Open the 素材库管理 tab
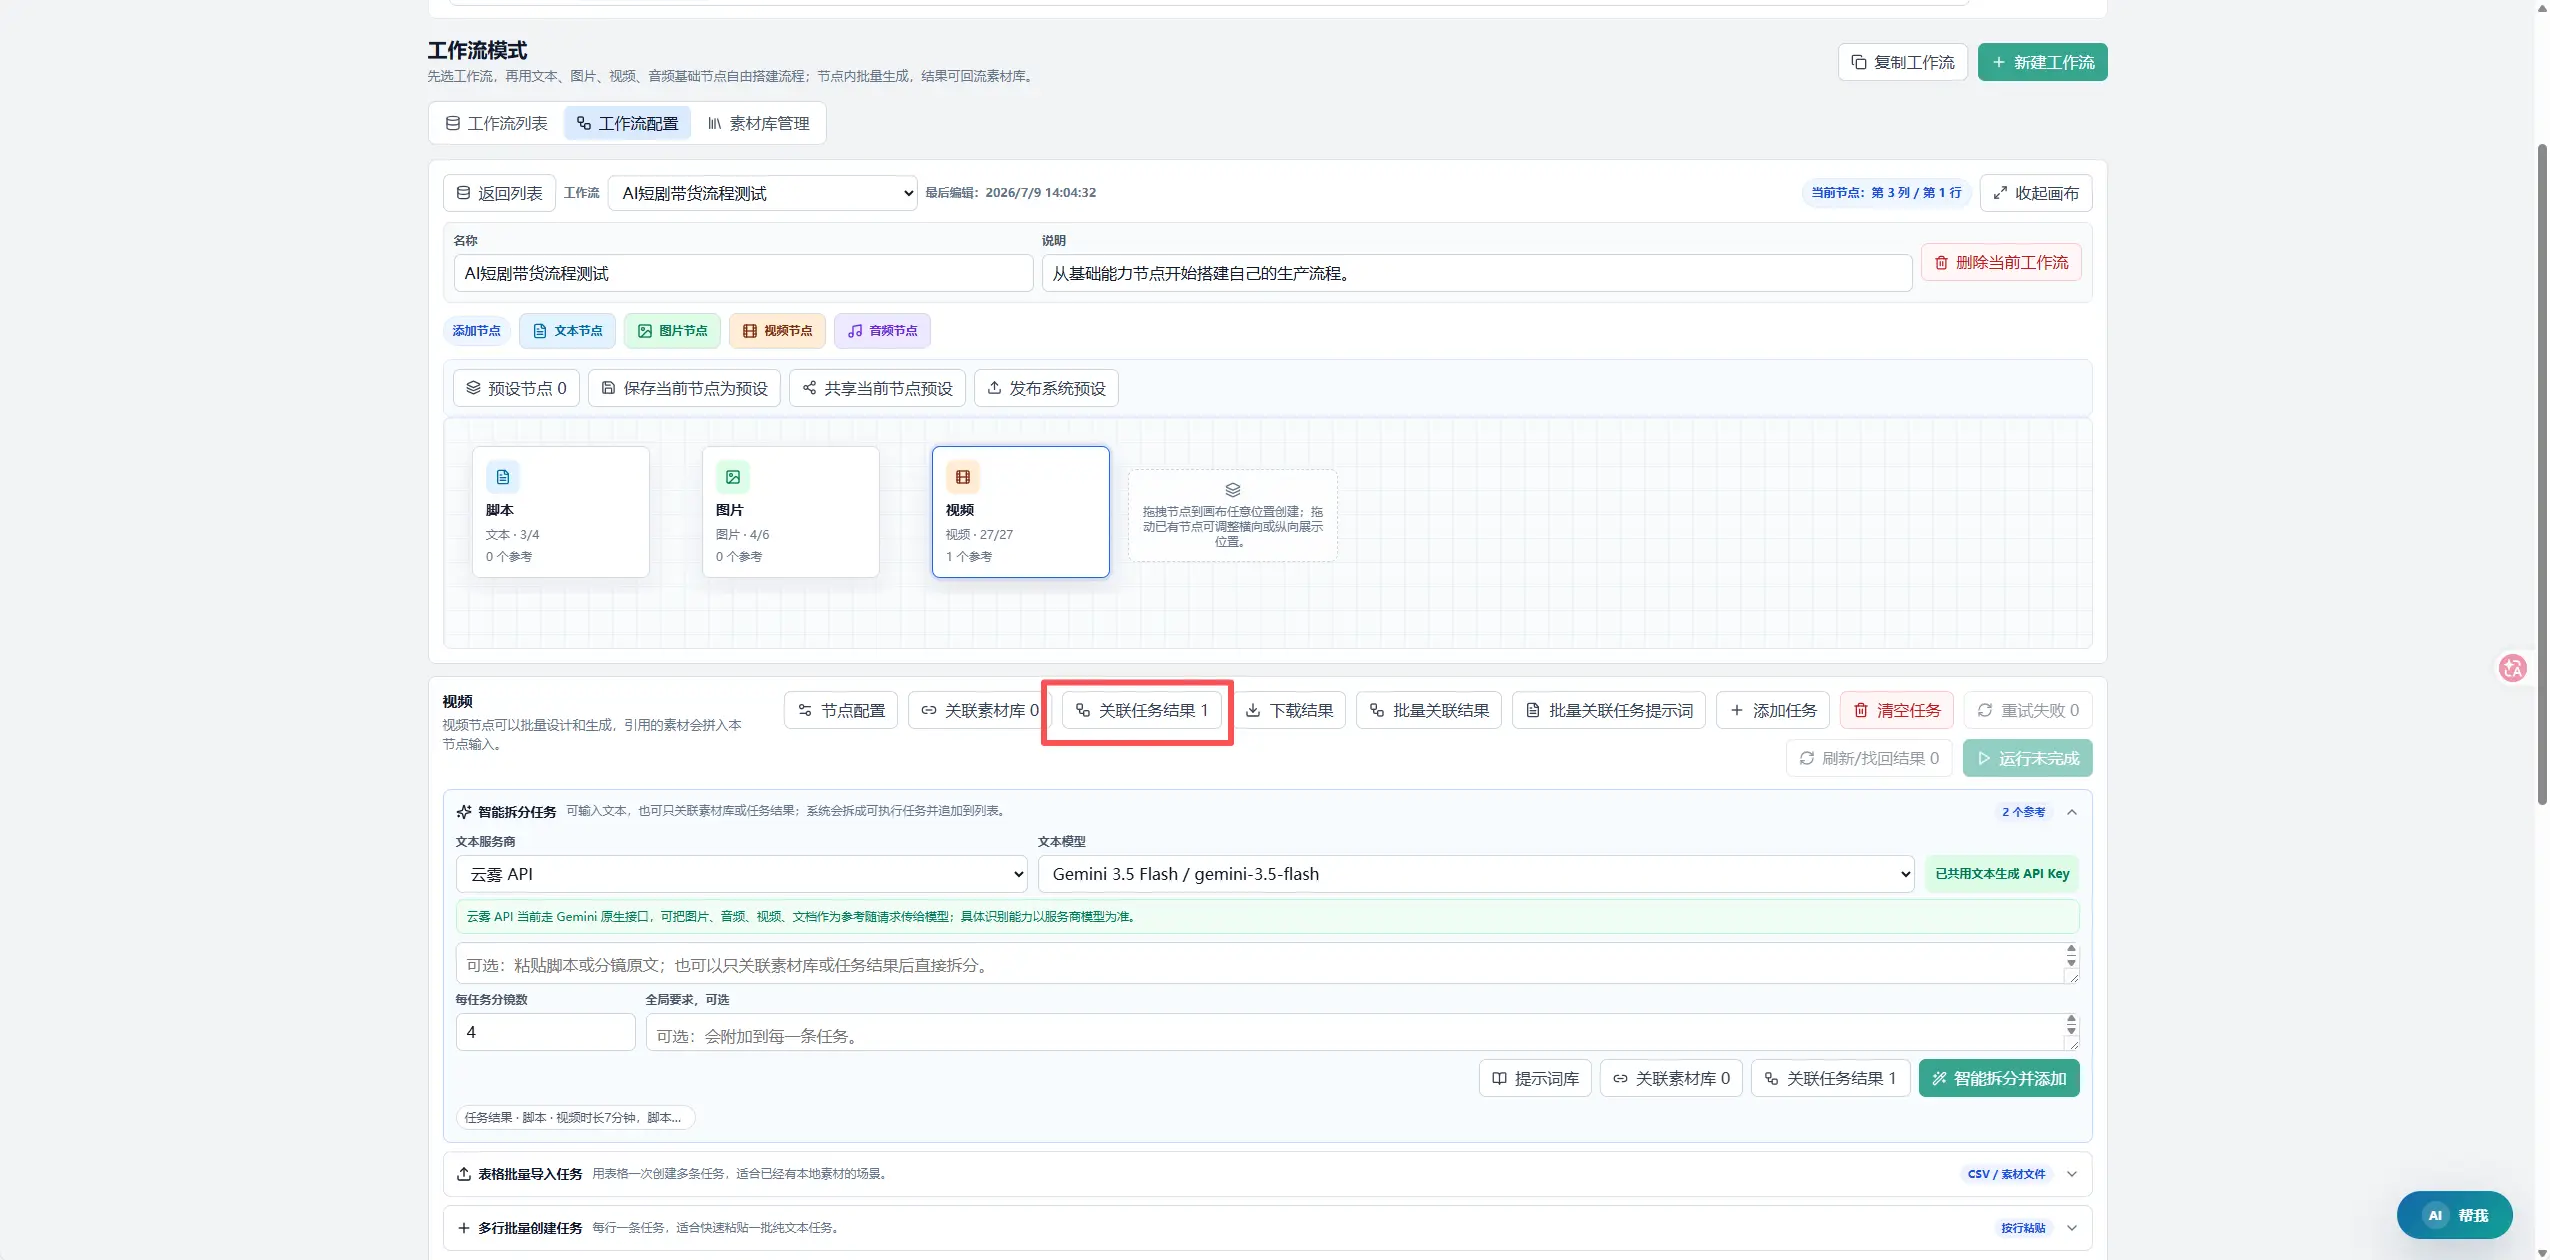Image resolution: width=2550 pixels, height=1260 pixels. (759, 123)
